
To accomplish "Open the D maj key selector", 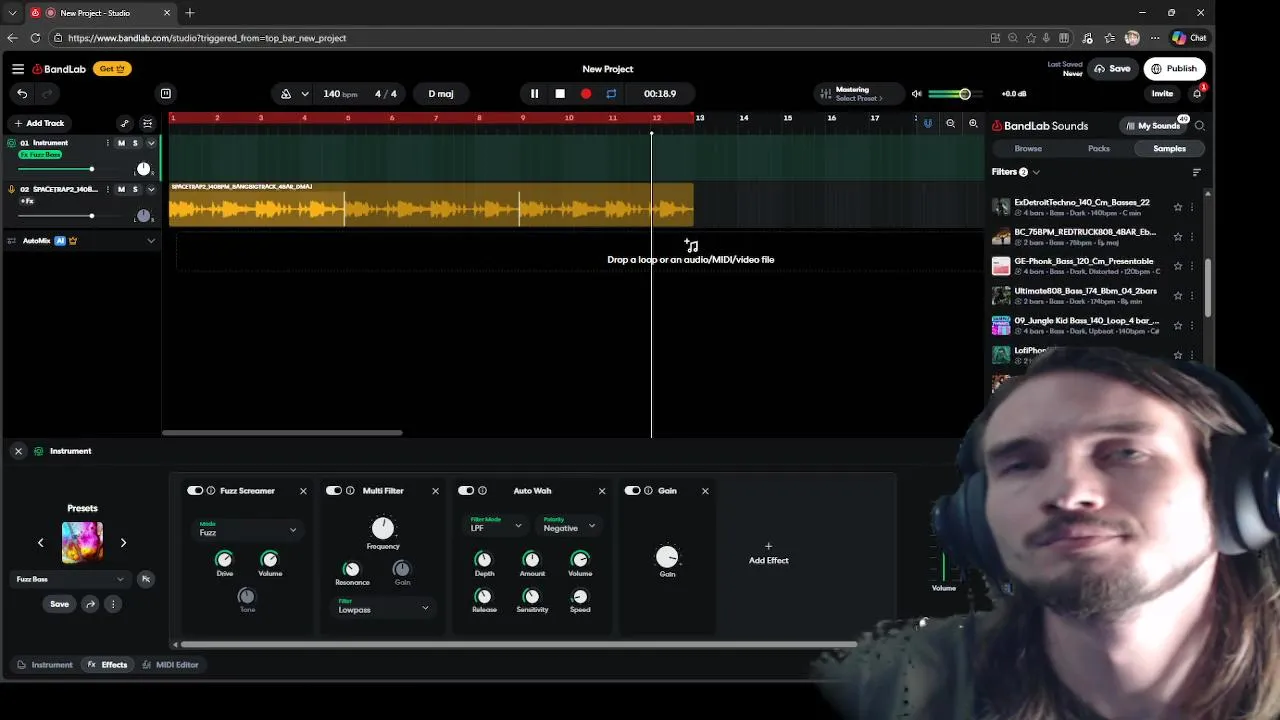I will [441, 94].
